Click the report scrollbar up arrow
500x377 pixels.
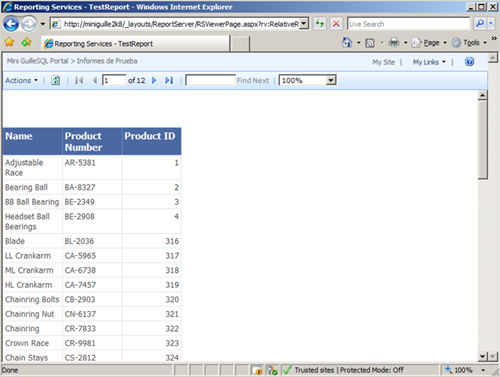point(483,95)
